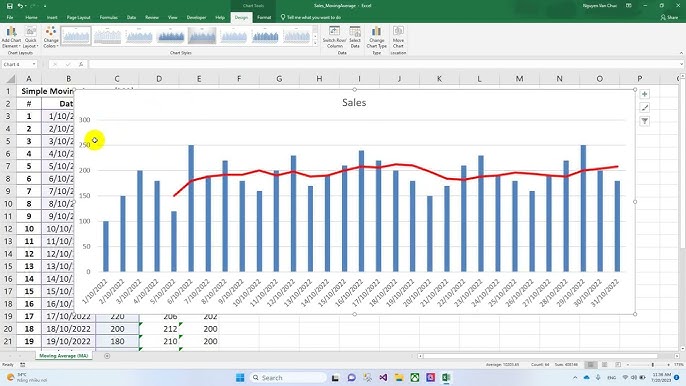Click Tell me what you want to do
Screen dimensions: 686x386
click(311, 18)
